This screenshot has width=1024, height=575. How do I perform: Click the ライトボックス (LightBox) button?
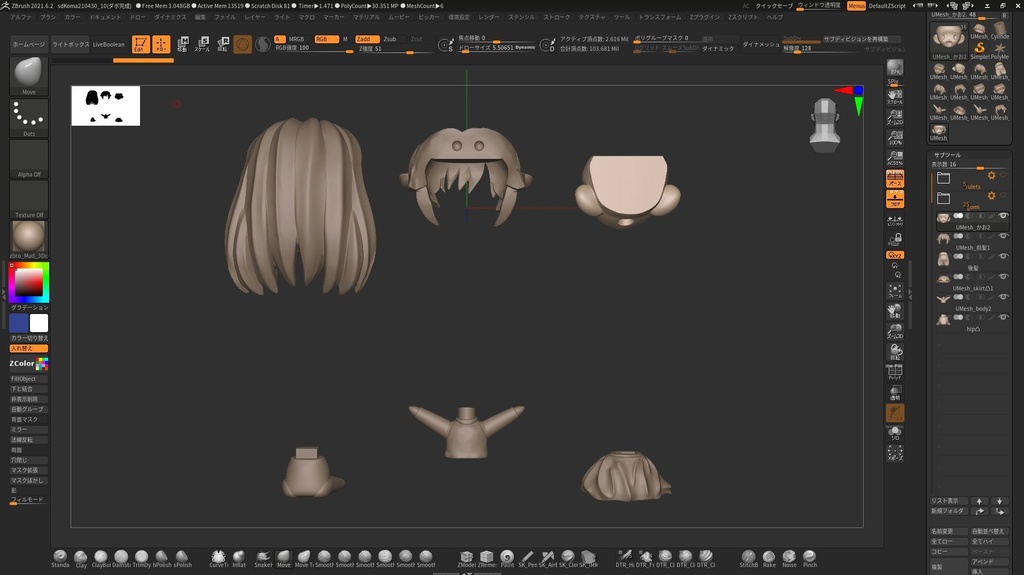point(70,45)
